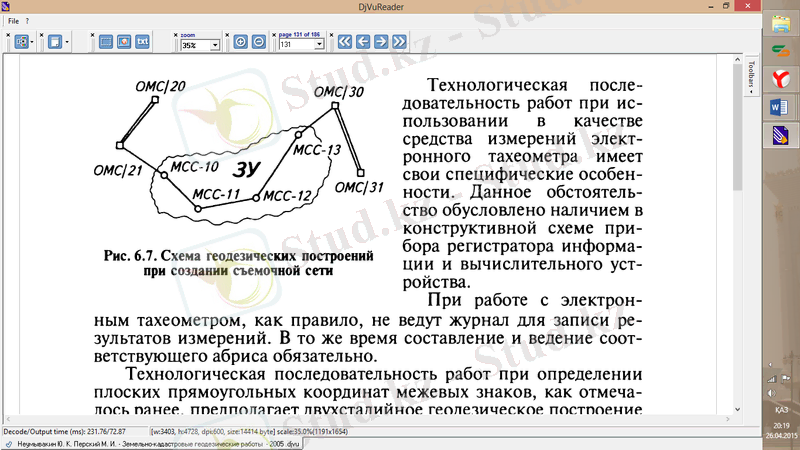Click the vertical scrollbar thumb
The height and width of the screenshot is (450, 800).
click(737, 128)
